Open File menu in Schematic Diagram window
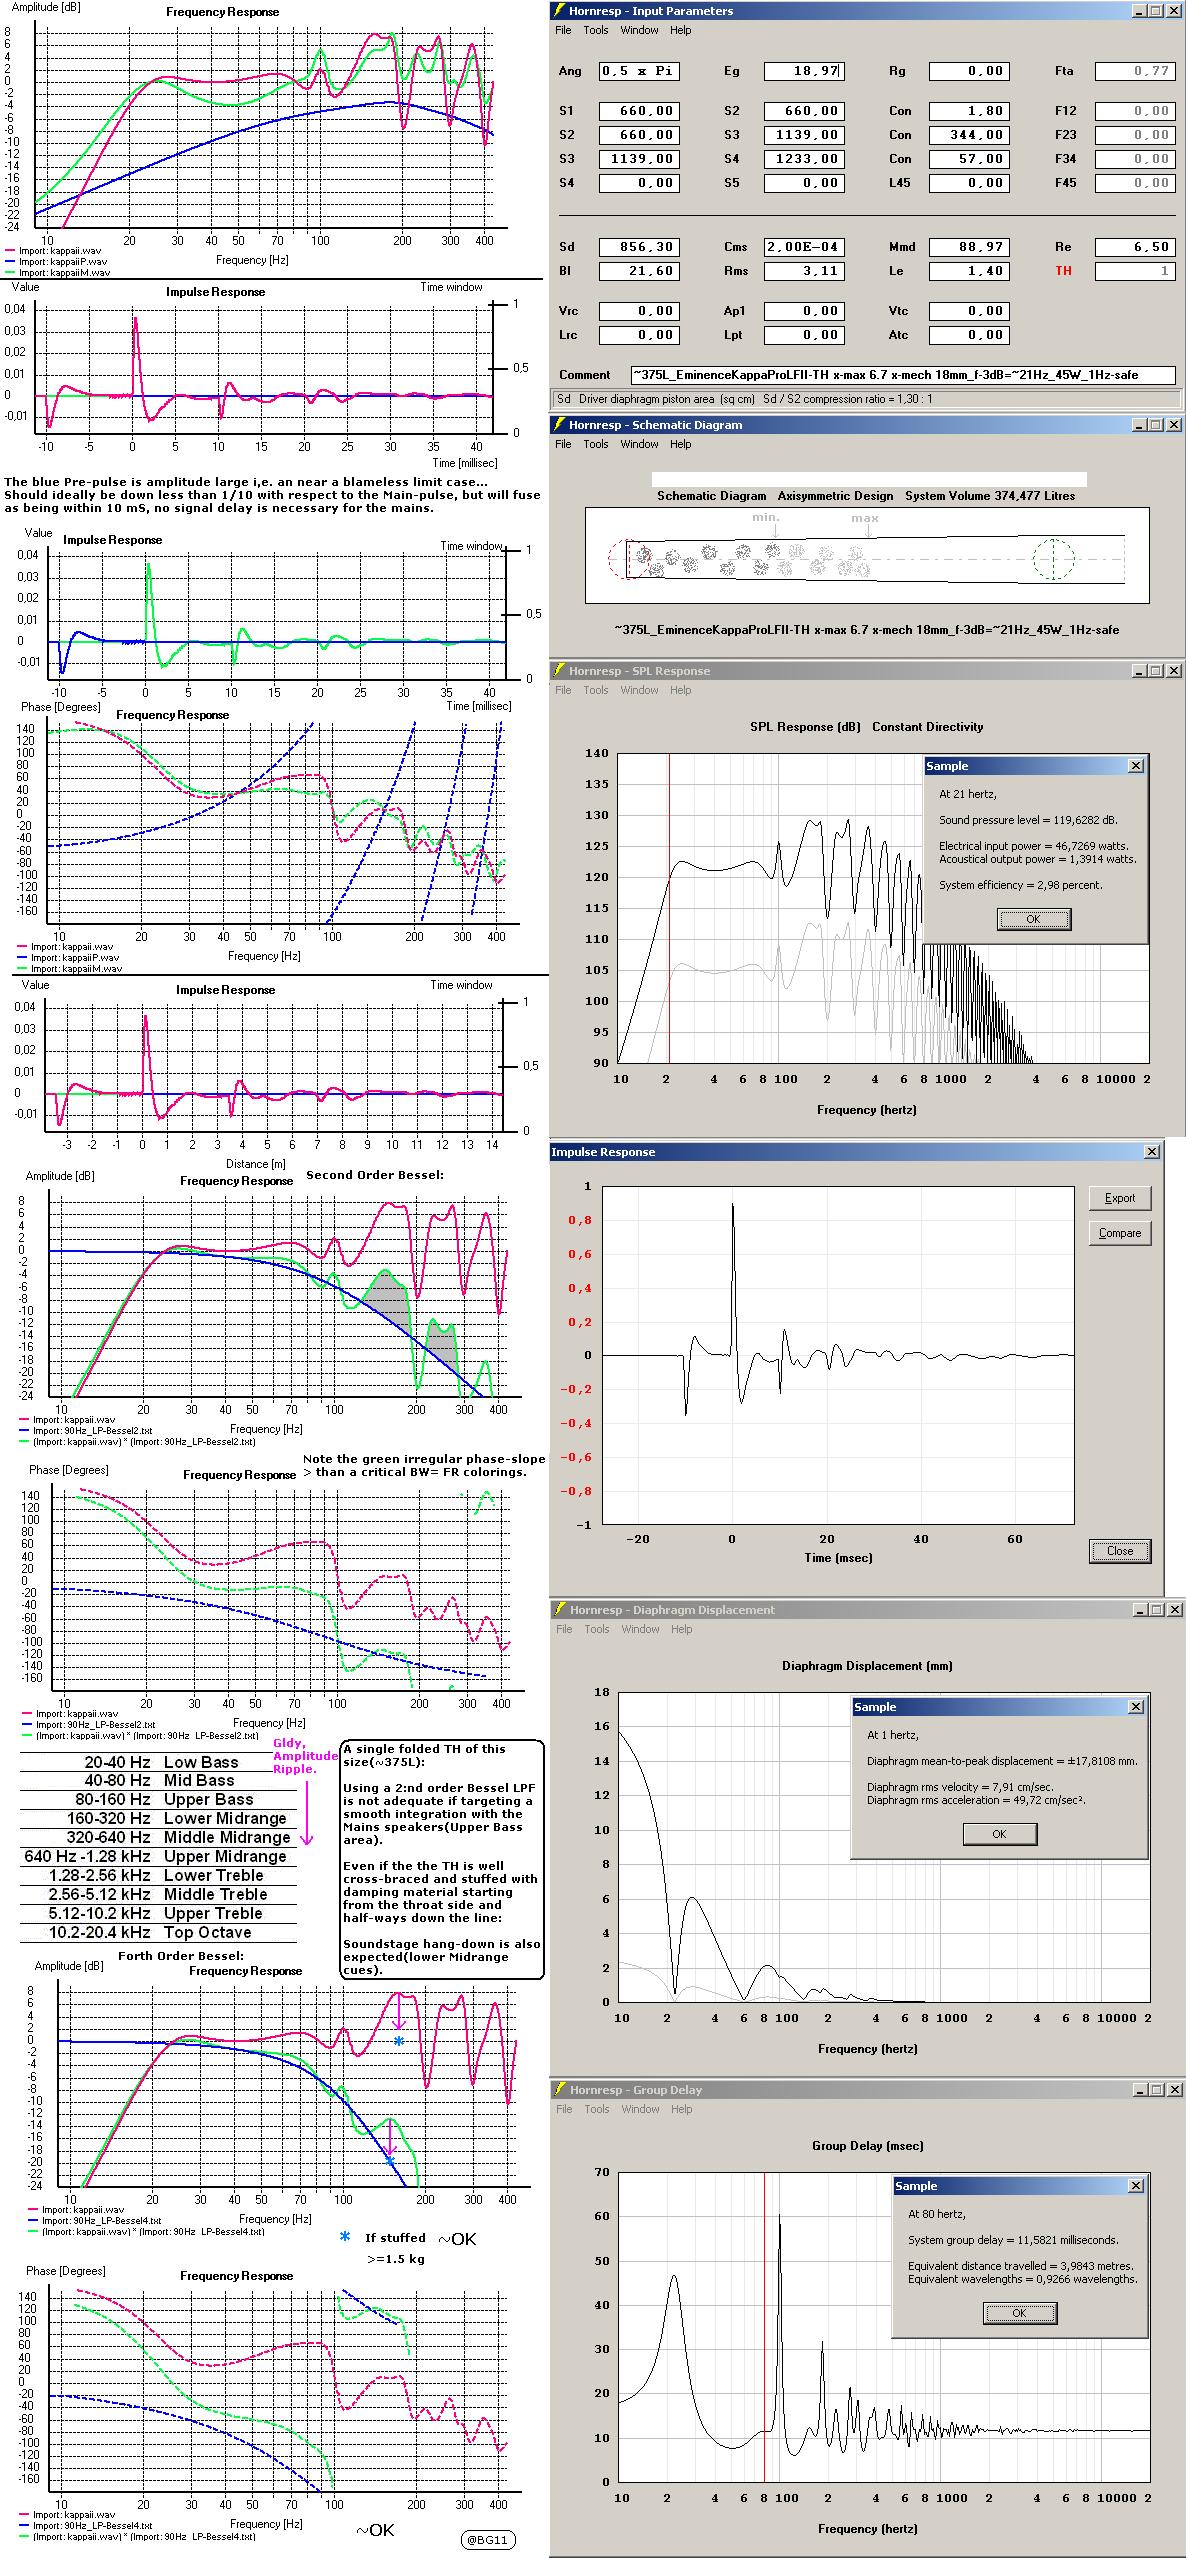The image size is (1186, 2558). [x=563, y=444]
